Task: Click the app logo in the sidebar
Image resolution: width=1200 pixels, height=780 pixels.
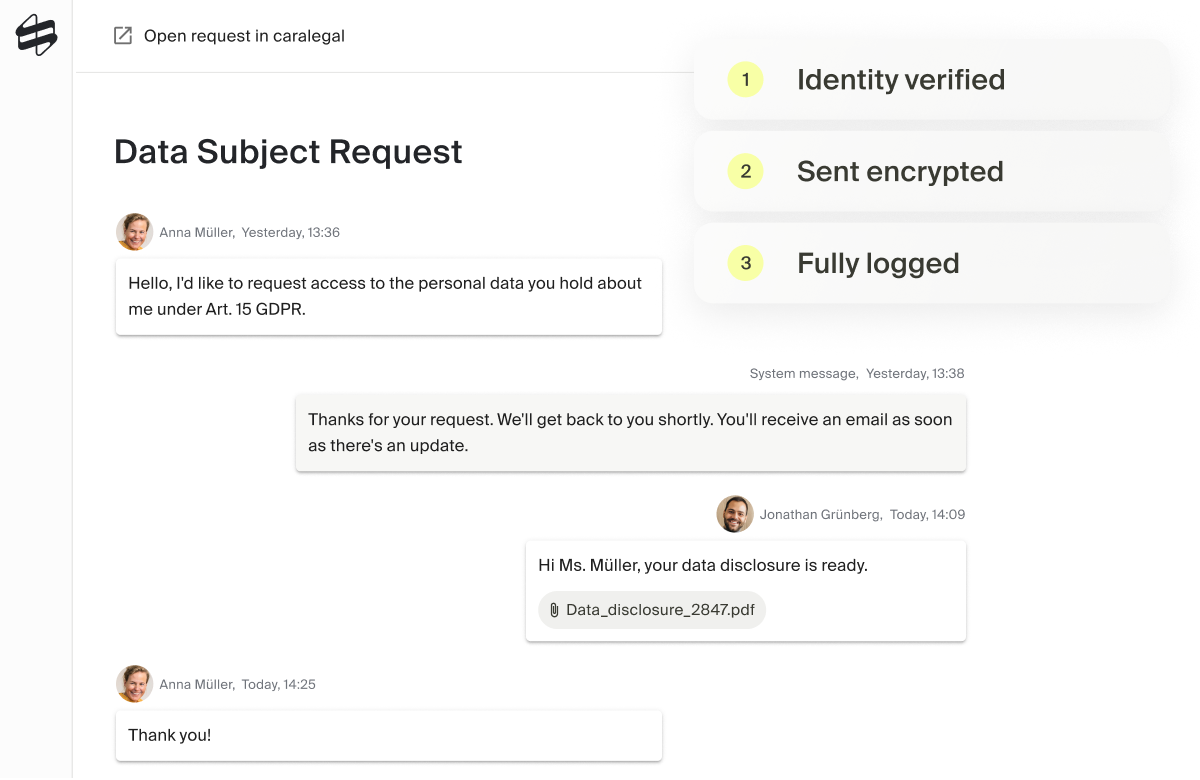Action: point(36,35)
